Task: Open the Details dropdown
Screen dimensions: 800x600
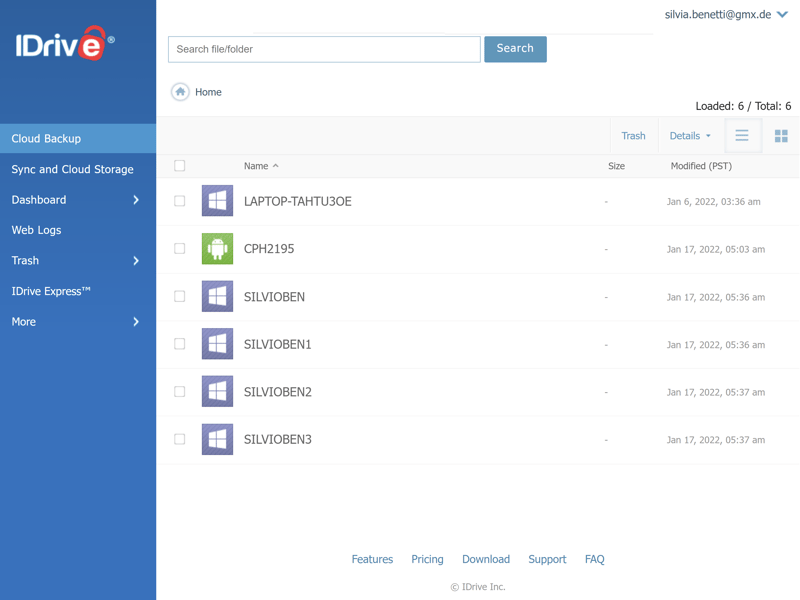Action: pos(690,136)
